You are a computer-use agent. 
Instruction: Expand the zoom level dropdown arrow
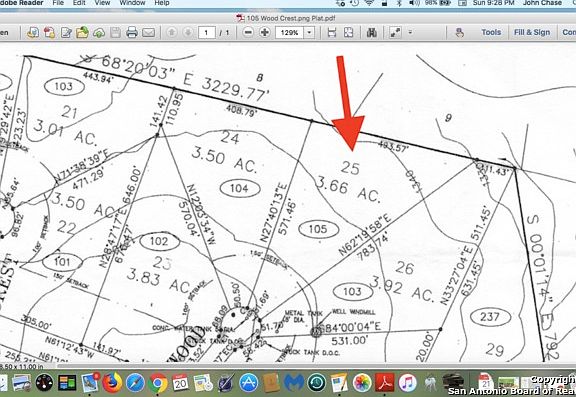[x=309, y=33]
